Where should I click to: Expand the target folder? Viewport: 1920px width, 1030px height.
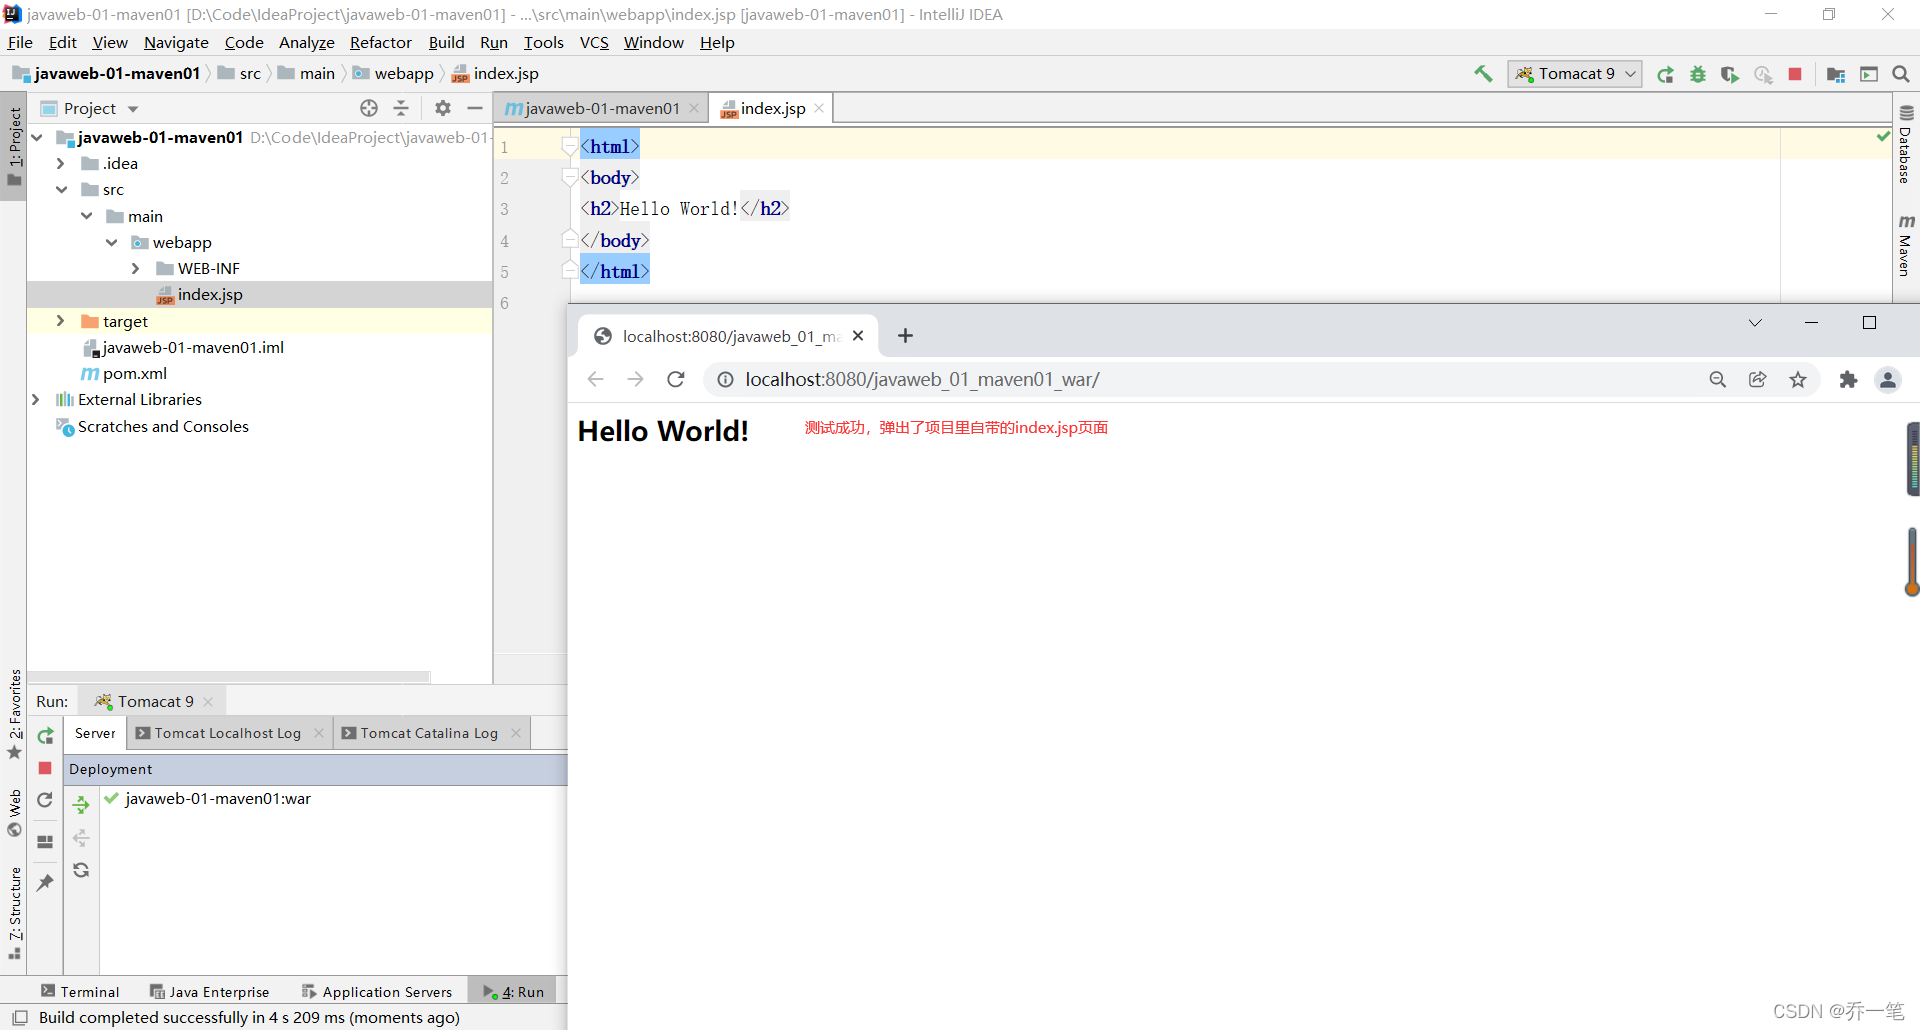tap(61, 321)
